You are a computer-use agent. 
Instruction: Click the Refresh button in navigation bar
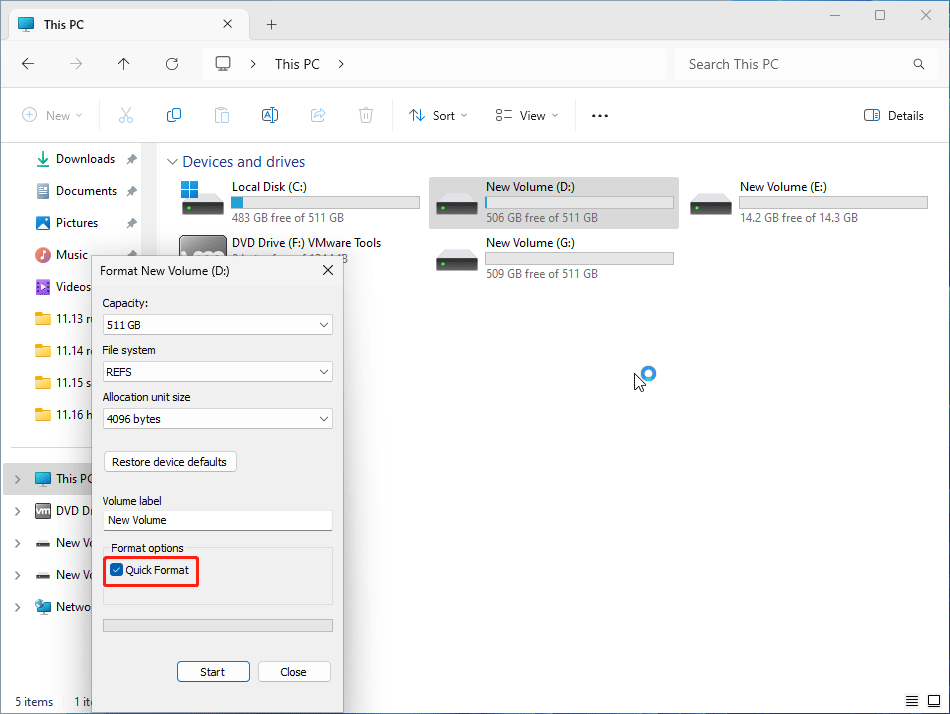172,64
